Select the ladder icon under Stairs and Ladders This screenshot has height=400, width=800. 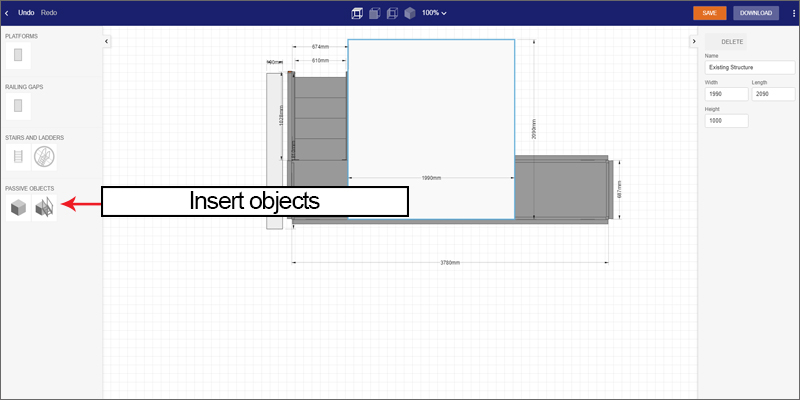pos(18,156)
